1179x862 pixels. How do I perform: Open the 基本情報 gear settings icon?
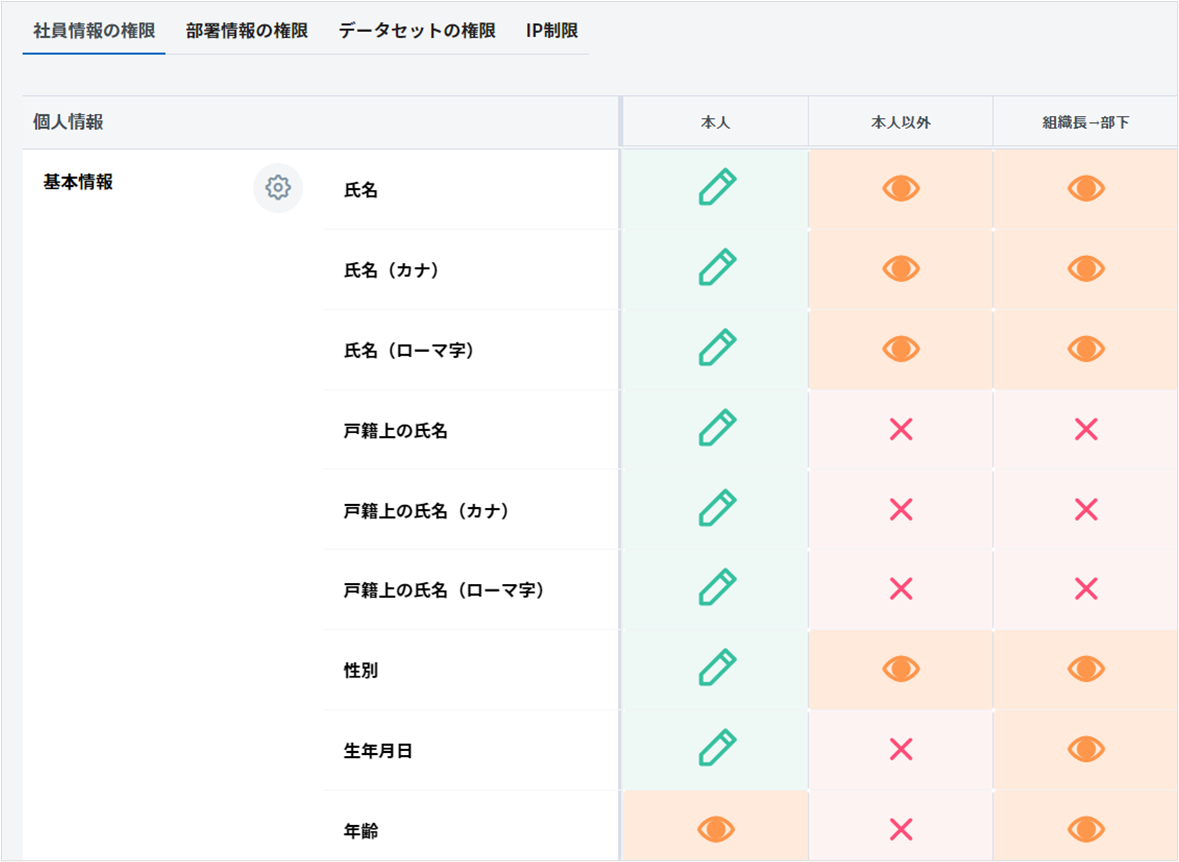pos(278,188)
